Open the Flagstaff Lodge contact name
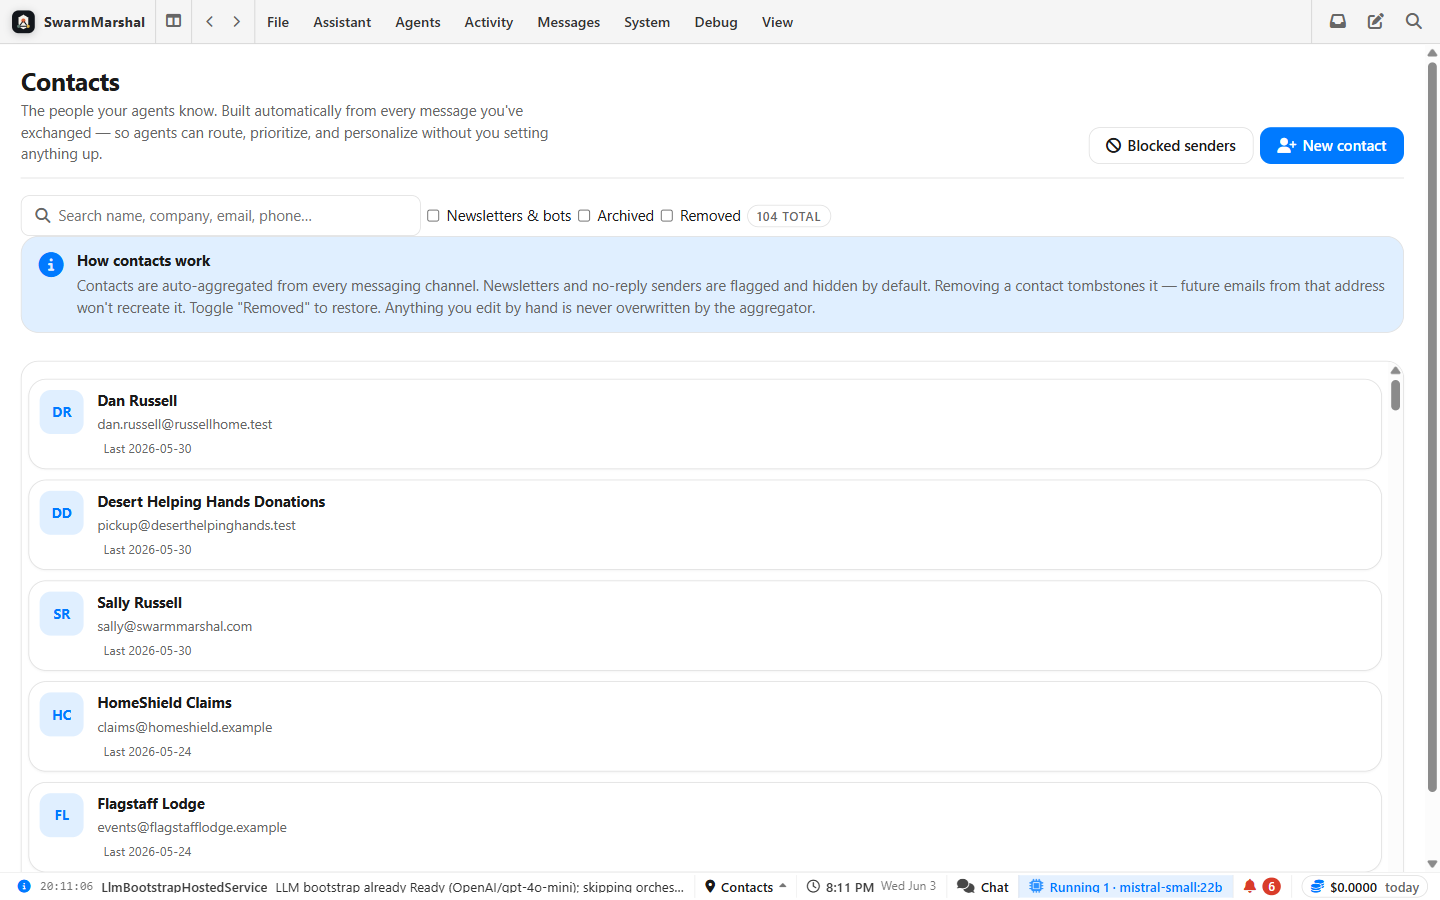This screenshot has width=1440, height=900. pos(151,804)
